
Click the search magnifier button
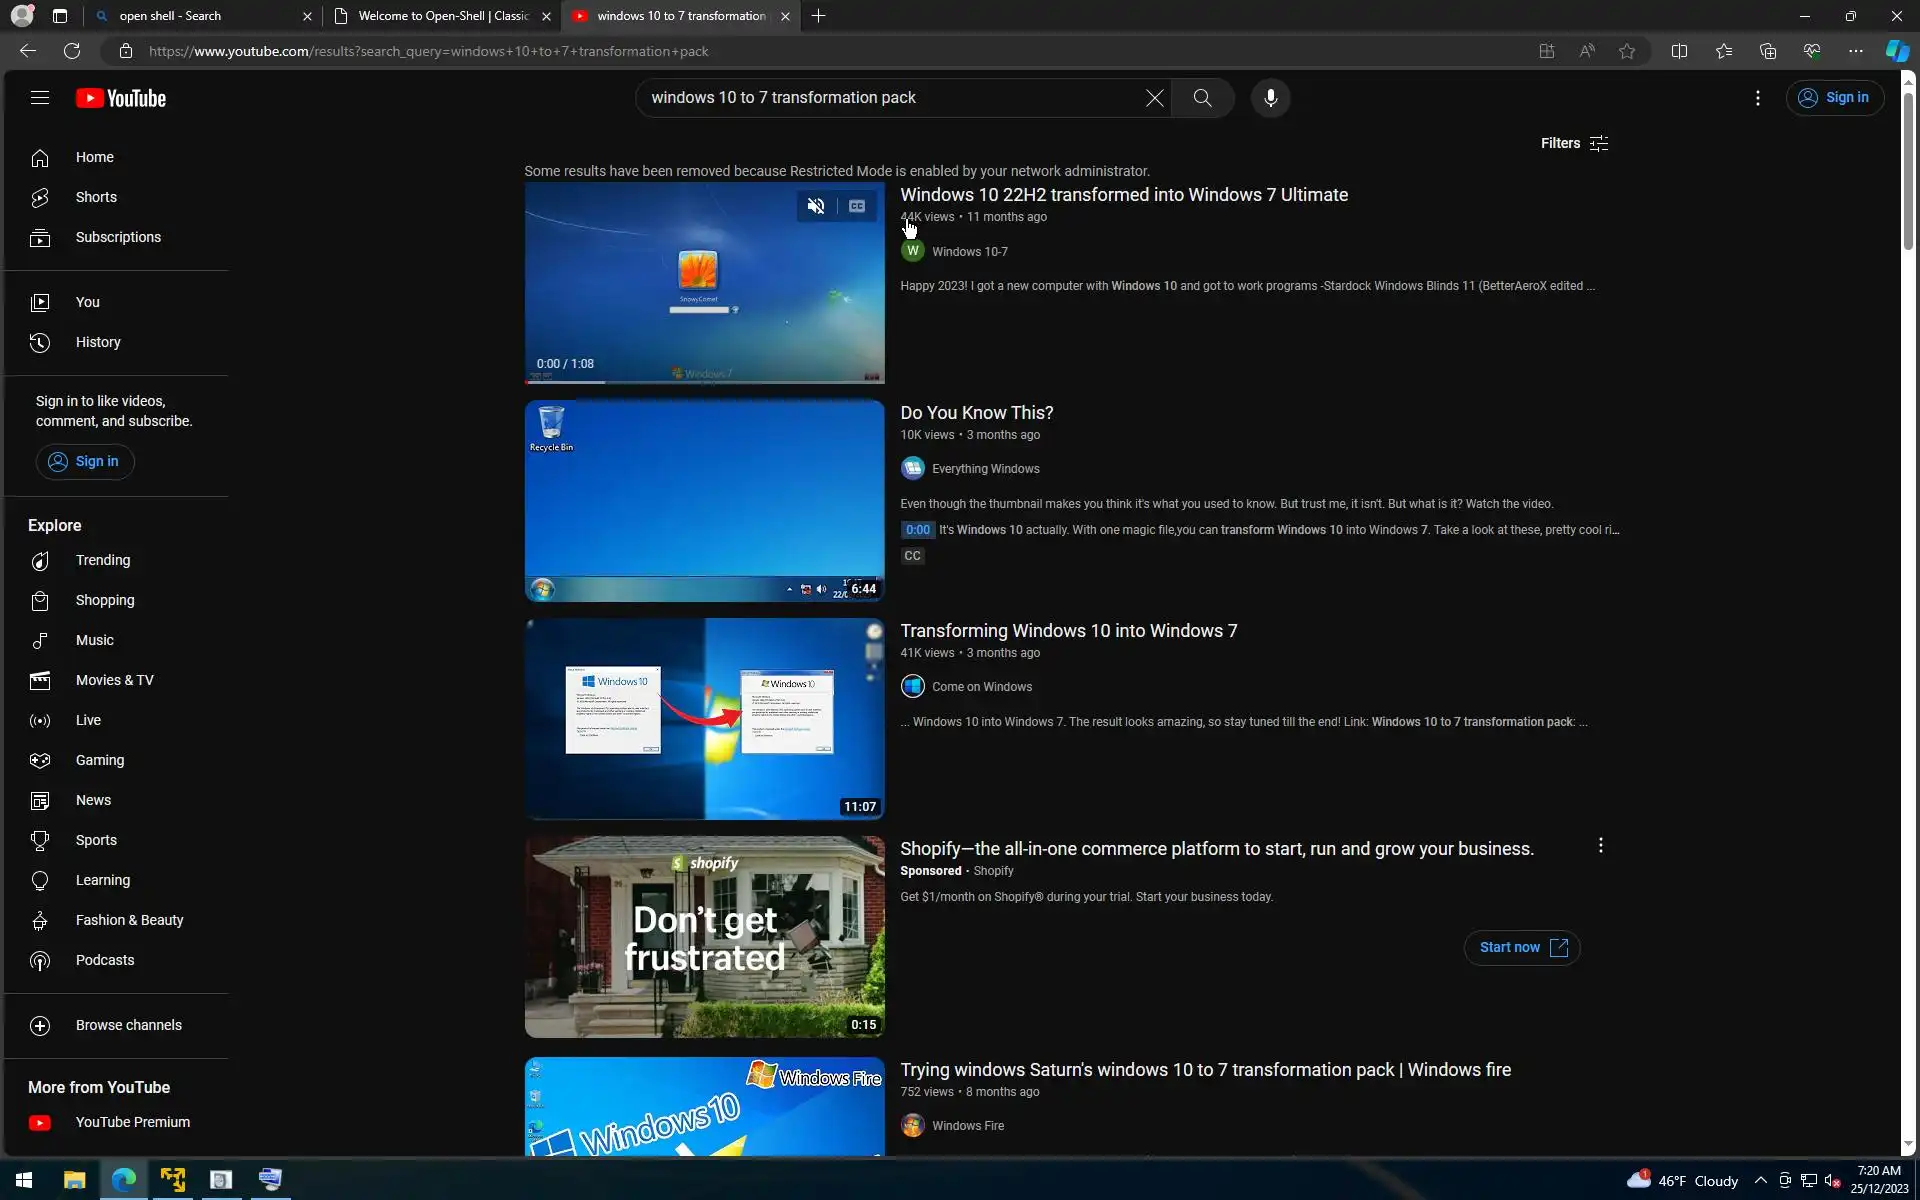click(x=1202, y=98)
